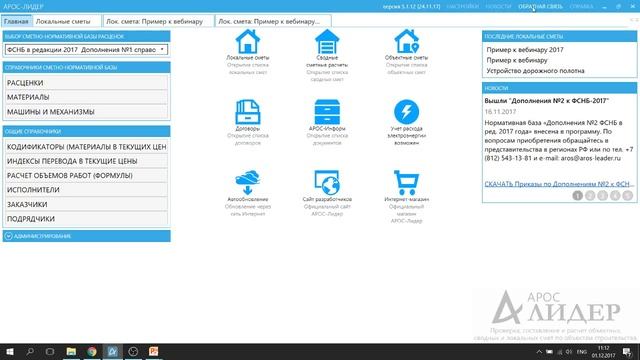Open Машины и механизмы reference
The image size is (640, 360).
(x=87, y=111)
